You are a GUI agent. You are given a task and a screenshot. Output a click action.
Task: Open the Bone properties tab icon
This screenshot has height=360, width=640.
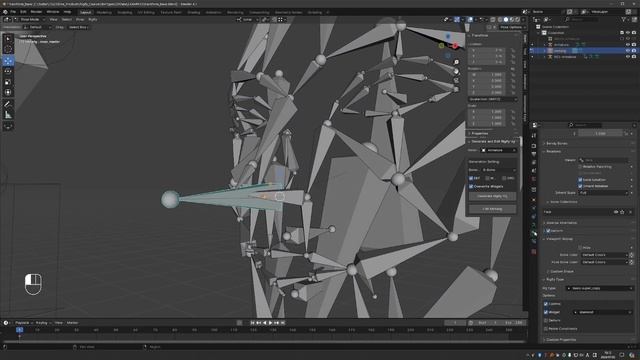click(534, 233)
